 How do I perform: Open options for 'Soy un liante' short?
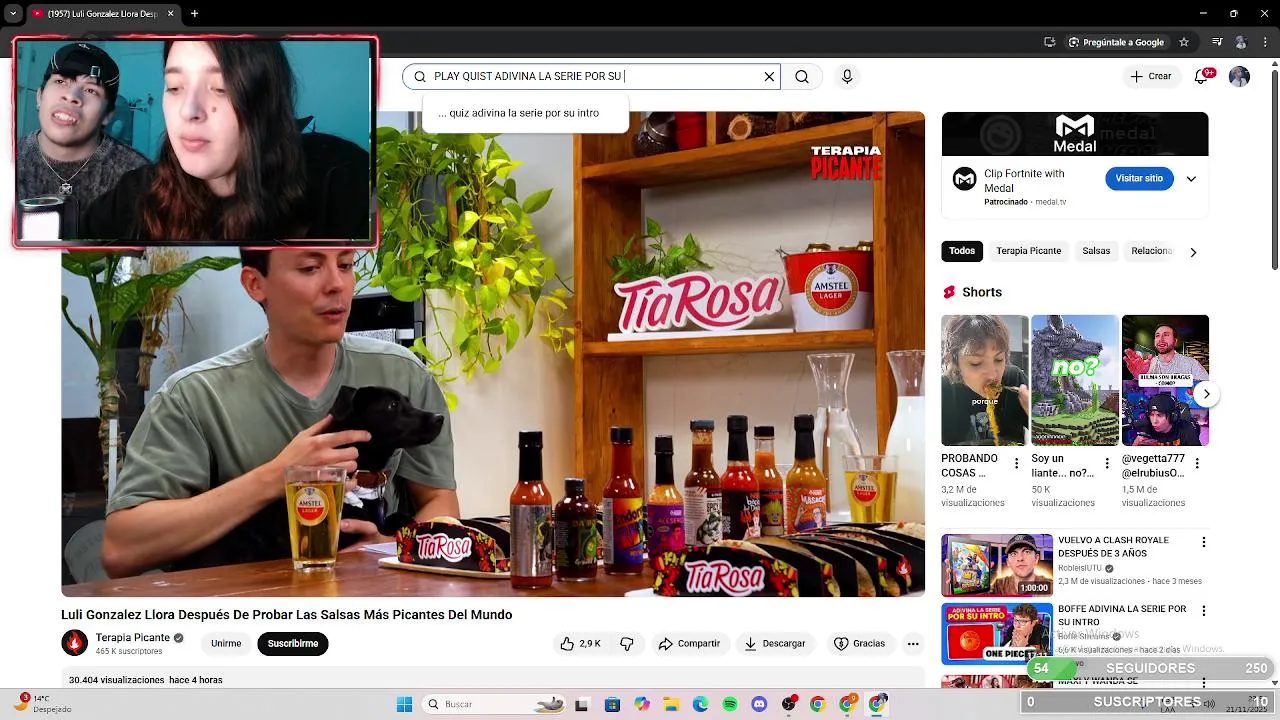(1107, 464)
